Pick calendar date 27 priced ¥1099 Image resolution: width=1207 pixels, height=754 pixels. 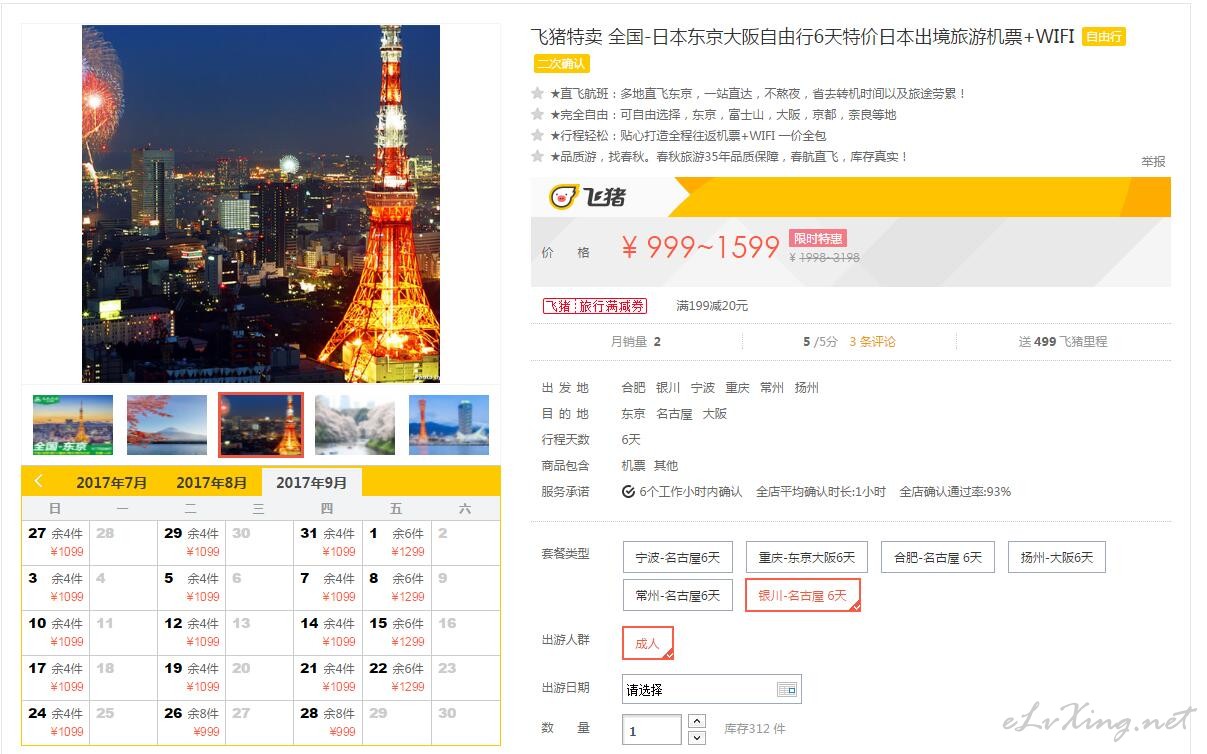pyautogui.click(x=56, y=543)
